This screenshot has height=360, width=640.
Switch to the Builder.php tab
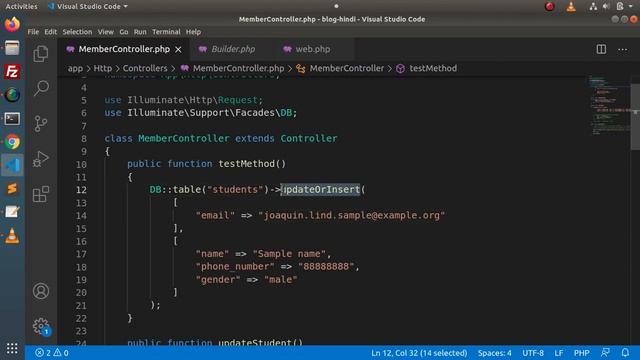click(233, 49)
